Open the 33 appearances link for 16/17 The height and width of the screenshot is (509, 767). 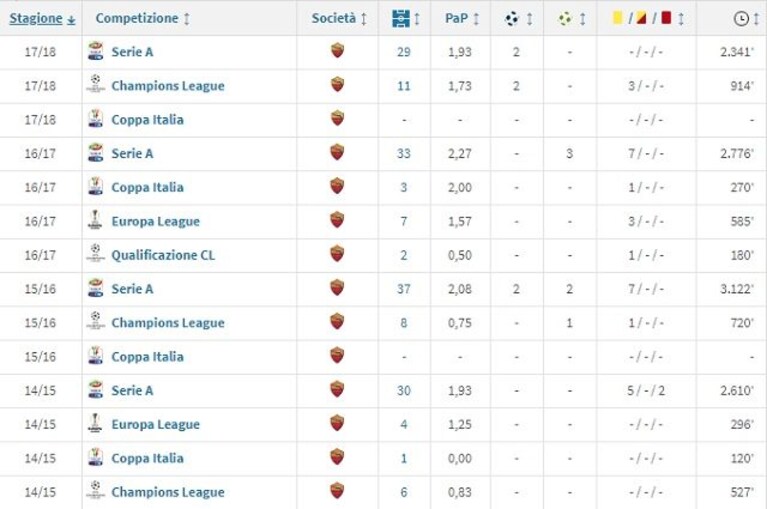pos(404,153)
